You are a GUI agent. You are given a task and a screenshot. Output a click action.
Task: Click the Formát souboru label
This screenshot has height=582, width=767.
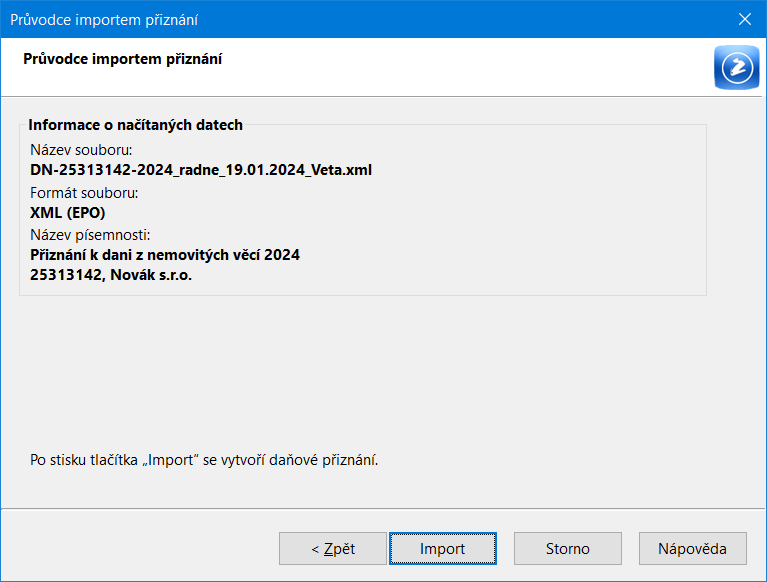pos(84,193)
